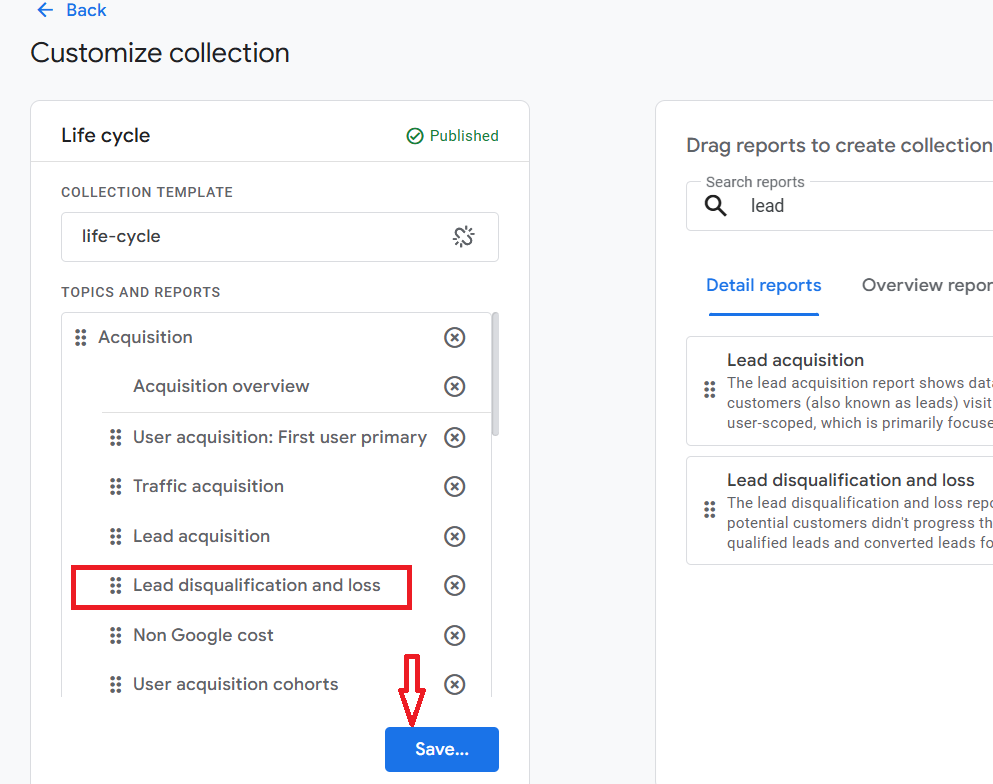Remove User acquisition cohorts report
This screenshot has height=784, width=993.
(455, 685)
